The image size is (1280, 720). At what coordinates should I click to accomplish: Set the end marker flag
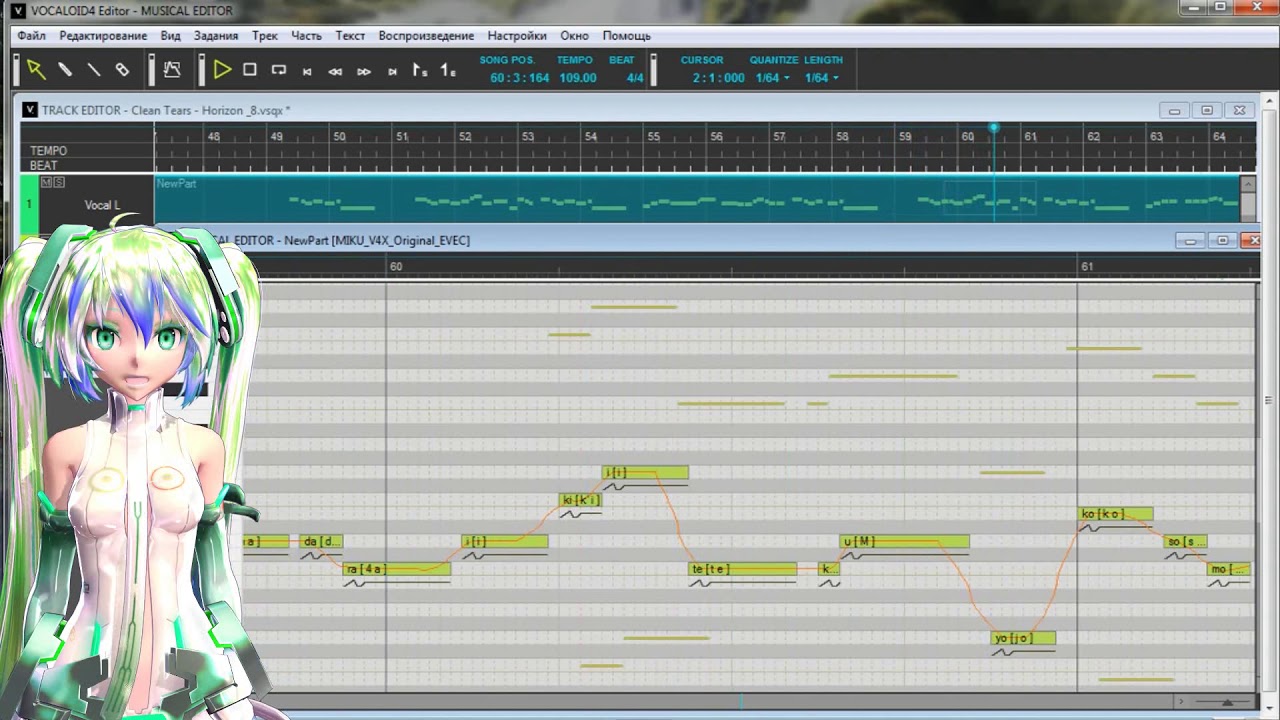click(448, 71)
